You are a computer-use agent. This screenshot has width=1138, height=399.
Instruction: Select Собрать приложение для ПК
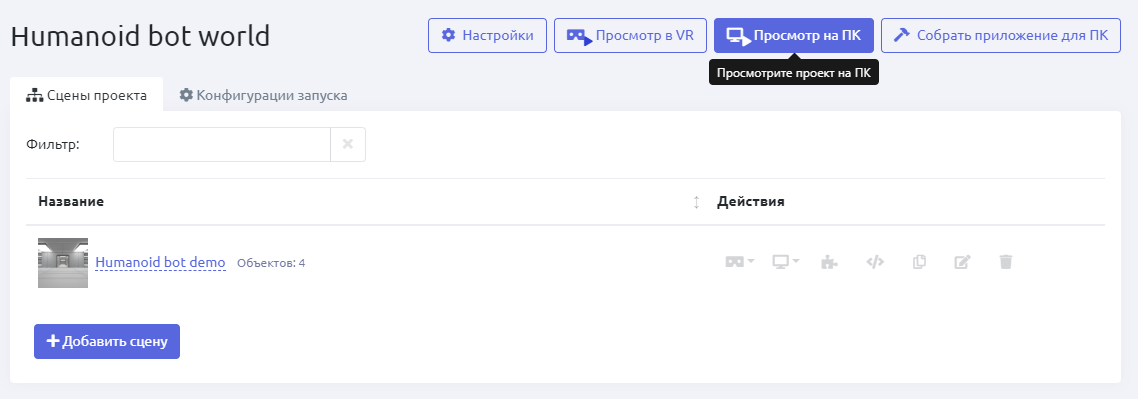[x=1001, y=36]
